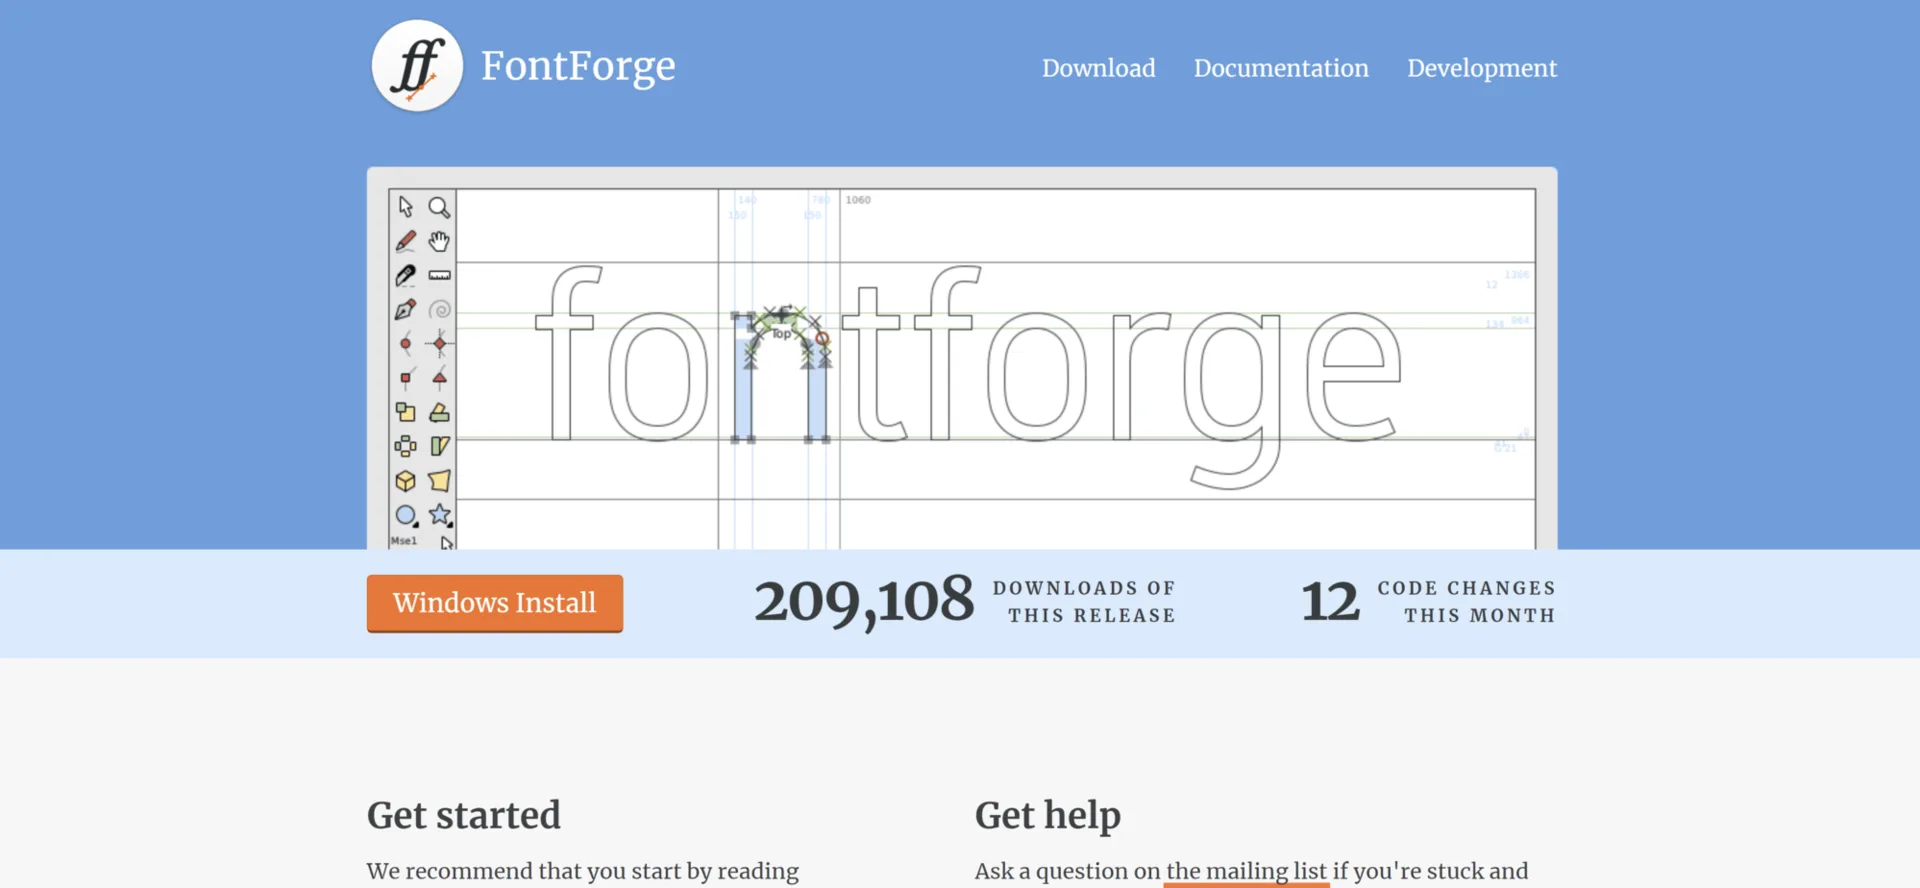Select the Pen nib tool

(x=405, y=309)
